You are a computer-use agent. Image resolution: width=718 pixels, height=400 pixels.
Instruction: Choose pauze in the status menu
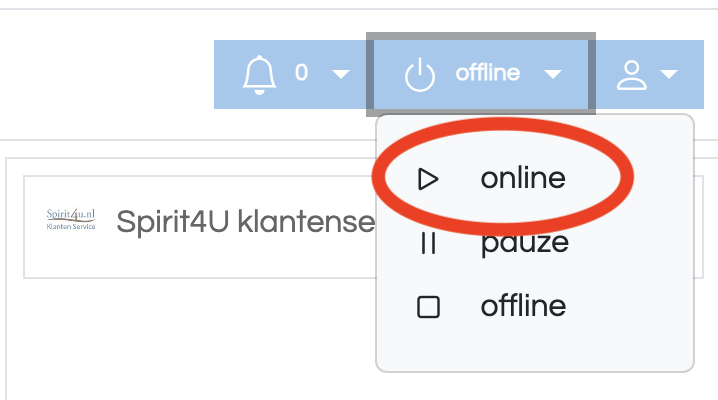point(525,243)
